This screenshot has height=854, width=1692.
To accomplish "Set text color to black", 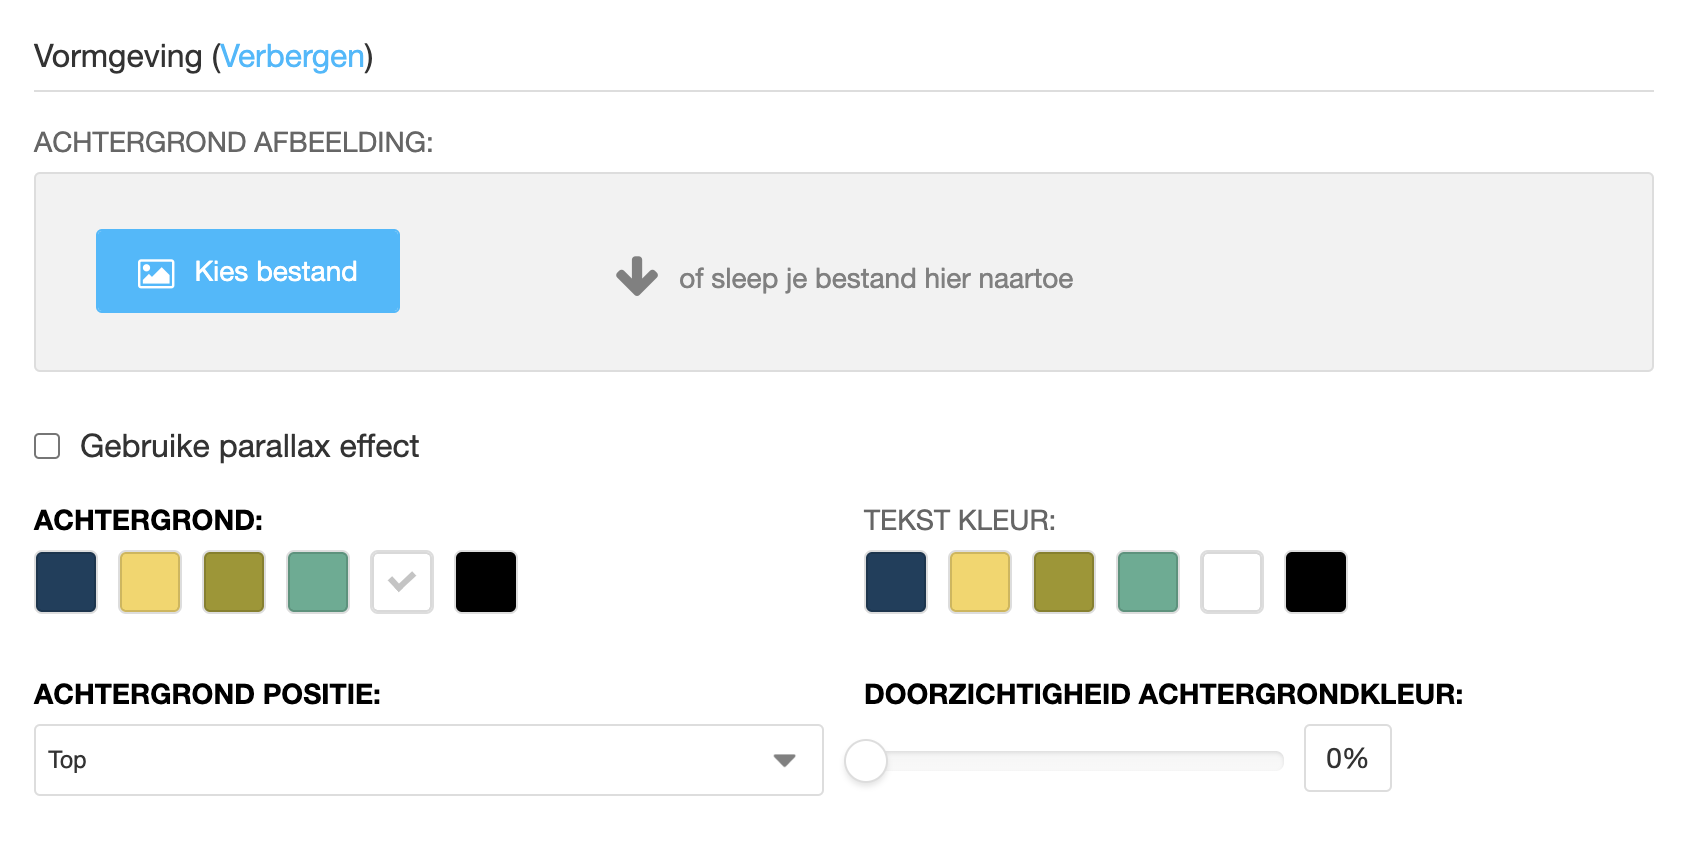I will pyautogui.click(x=1316, y=582).
